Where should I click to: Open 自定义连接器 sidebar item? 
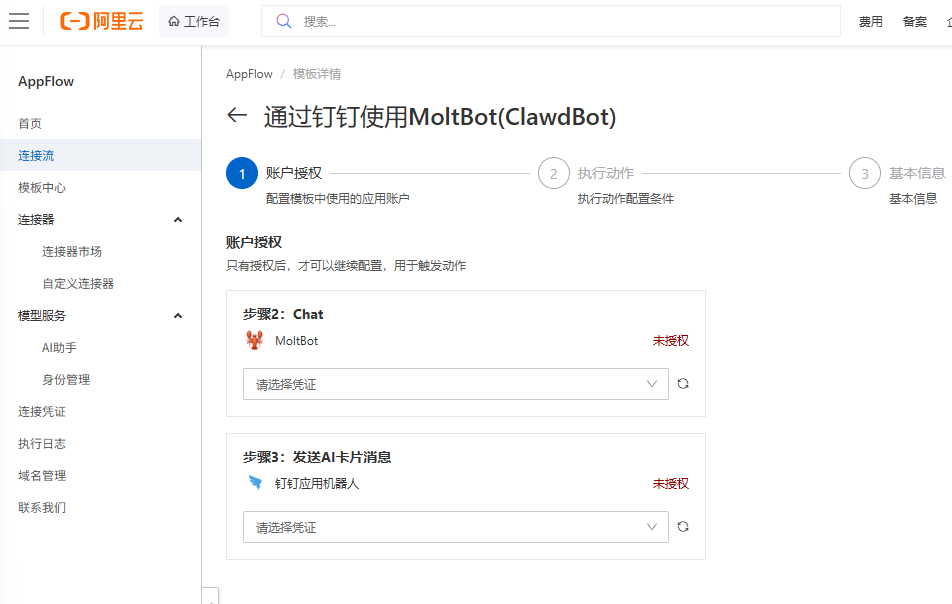(x=78, y=283)
